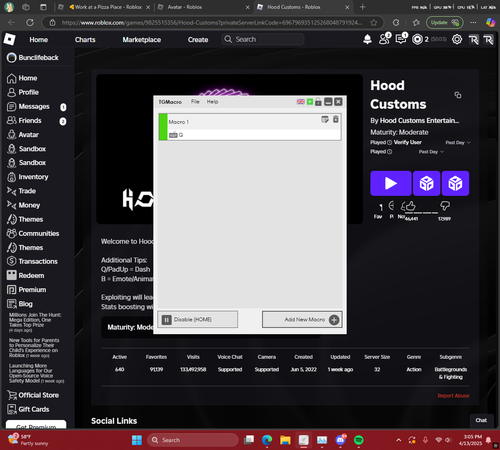500x450 pixels.
Task: Open the Help menu in TGMacro
Action: [x=212, y=102]
